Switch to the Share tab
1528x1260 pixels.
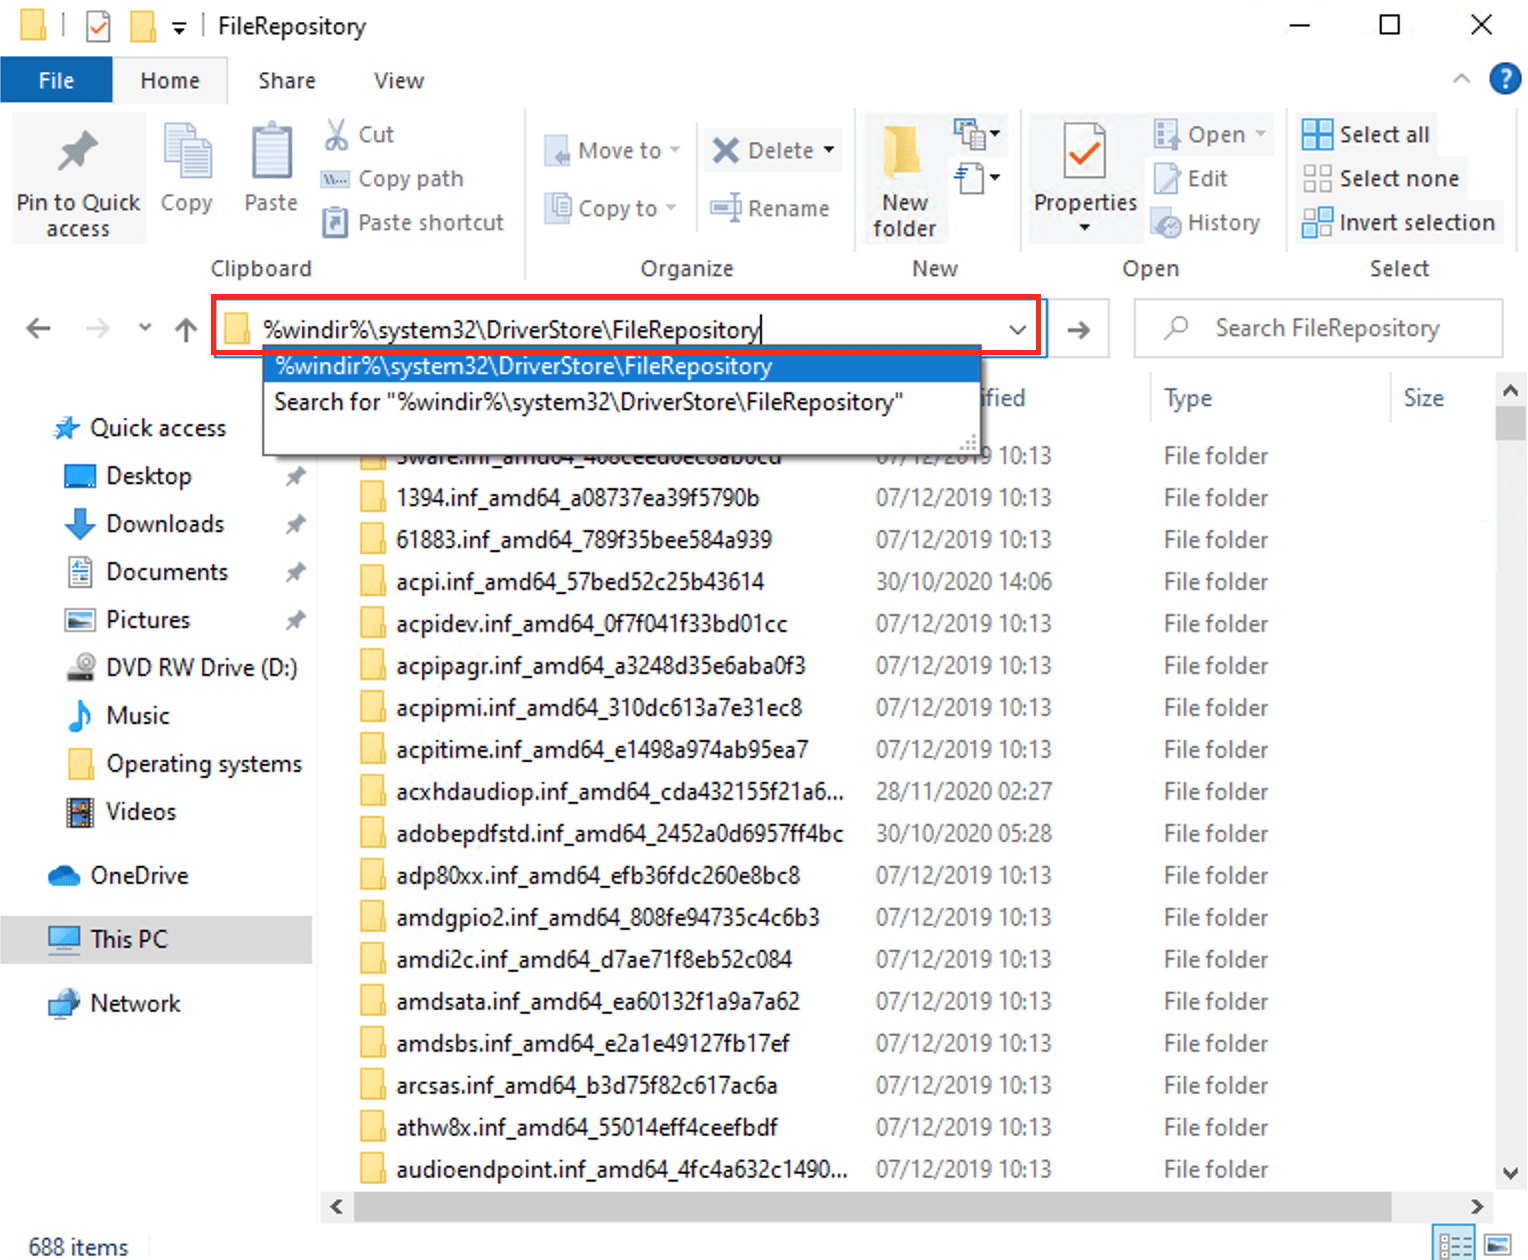[286, 80]
